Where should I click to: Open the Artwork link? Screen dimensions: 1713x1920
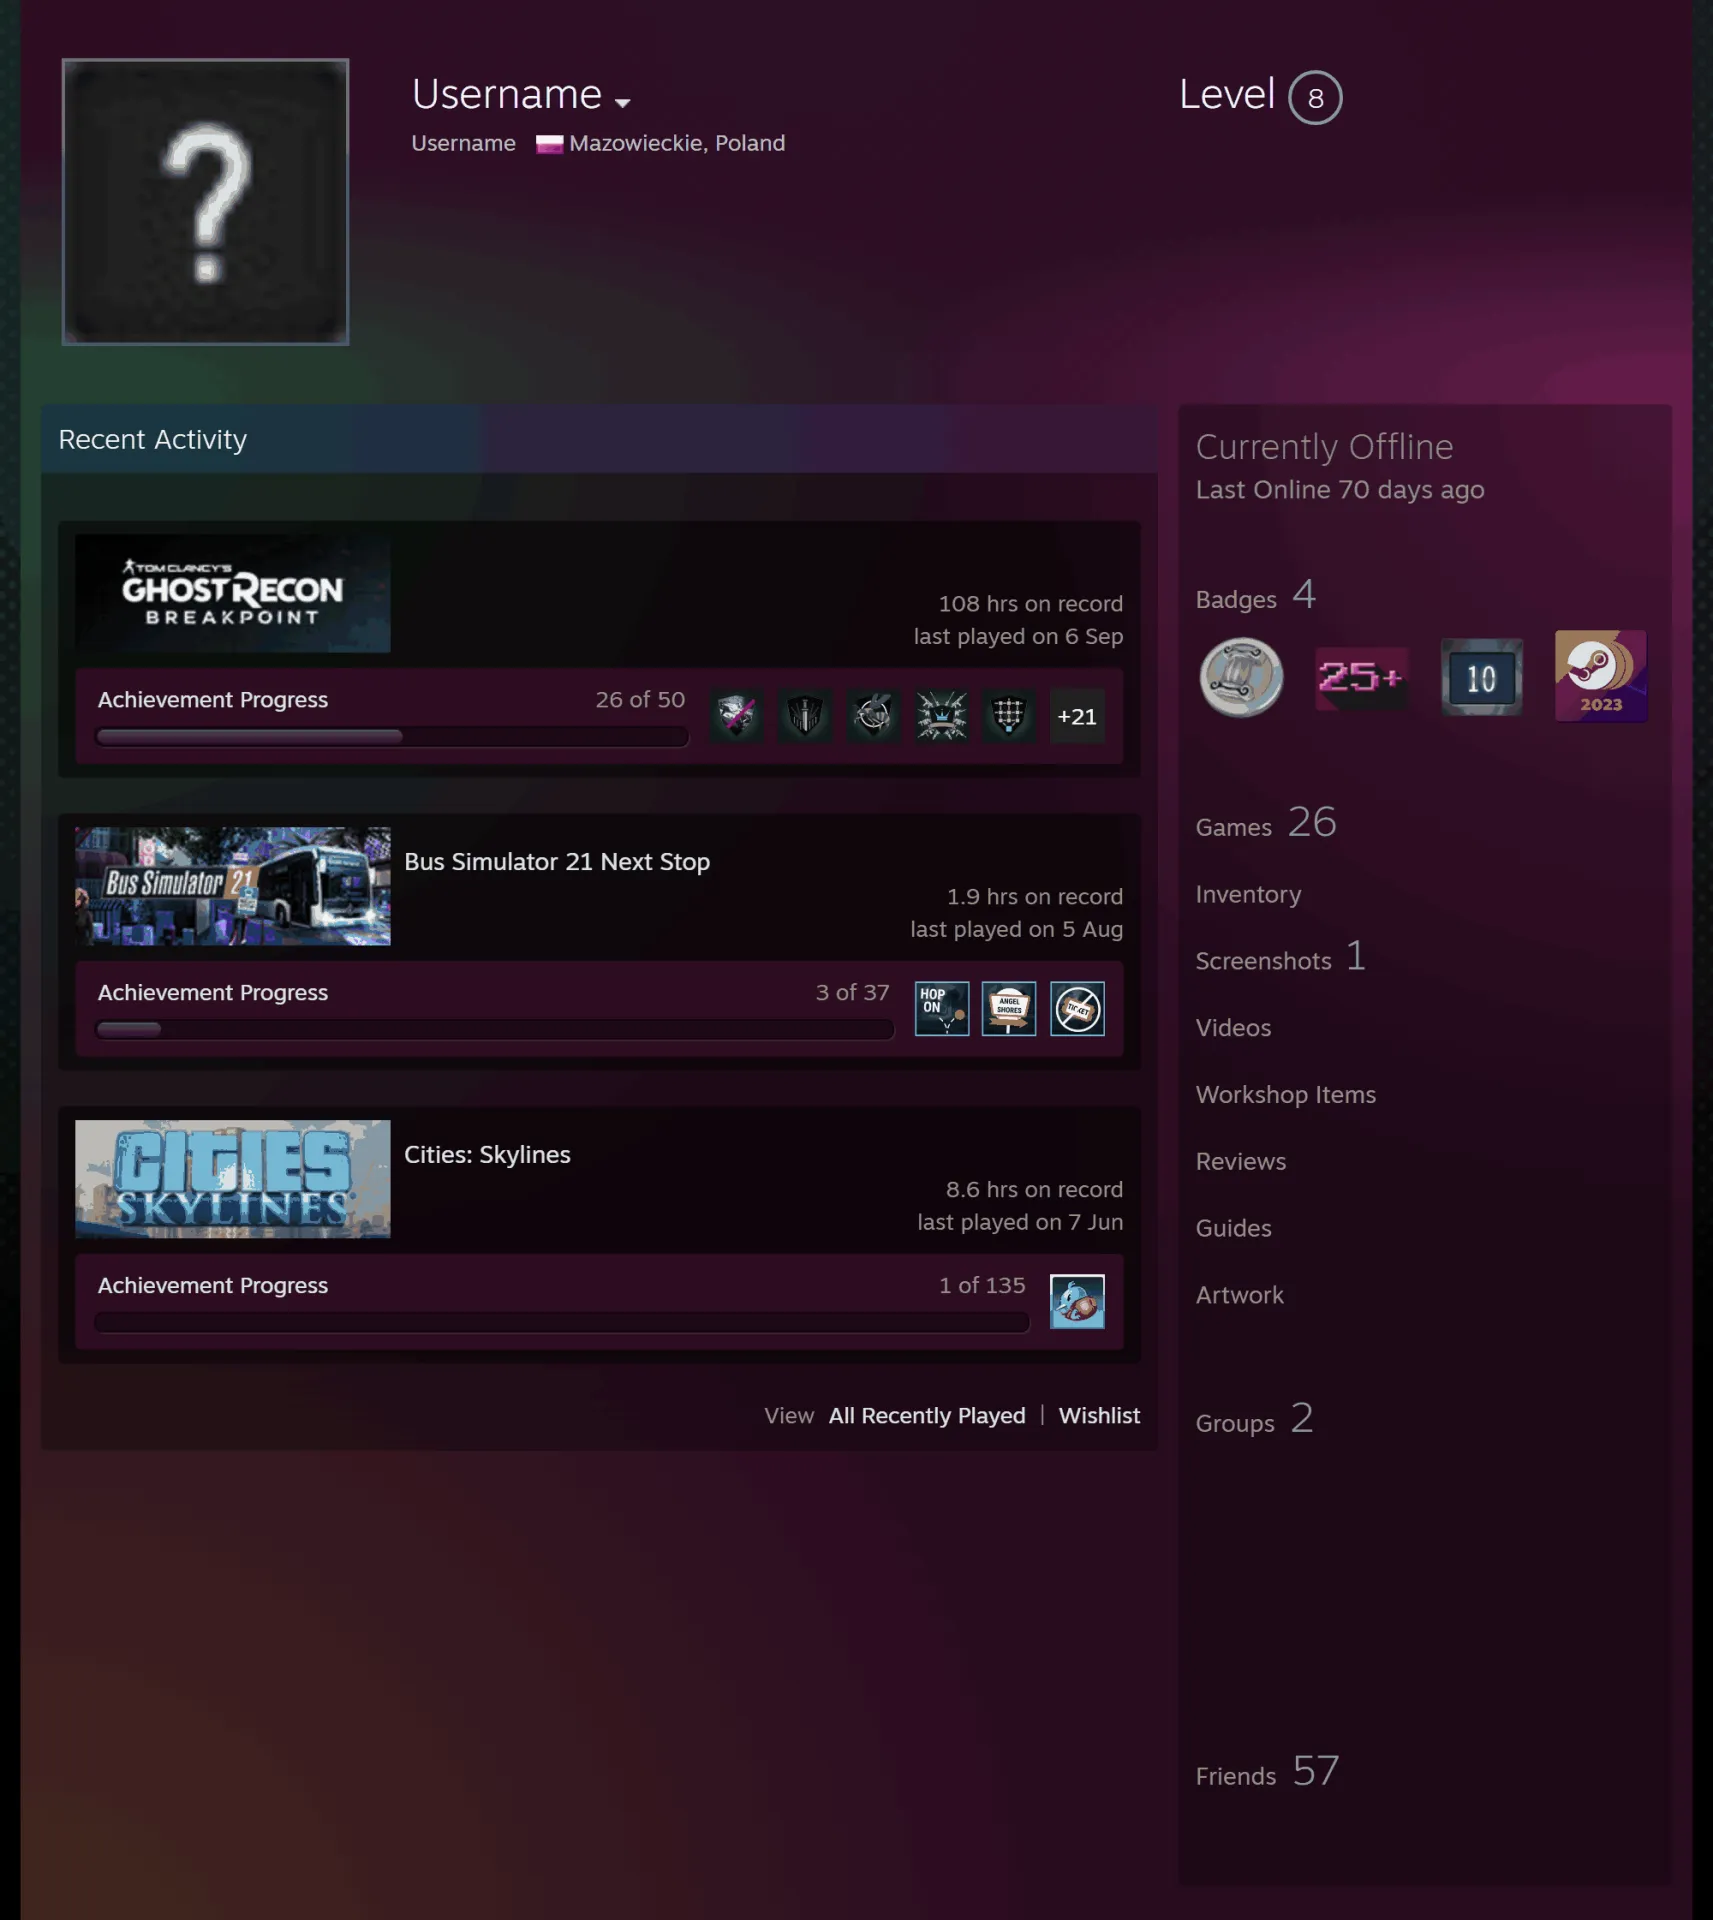pyautogui.click(x=1239, y=1296)
